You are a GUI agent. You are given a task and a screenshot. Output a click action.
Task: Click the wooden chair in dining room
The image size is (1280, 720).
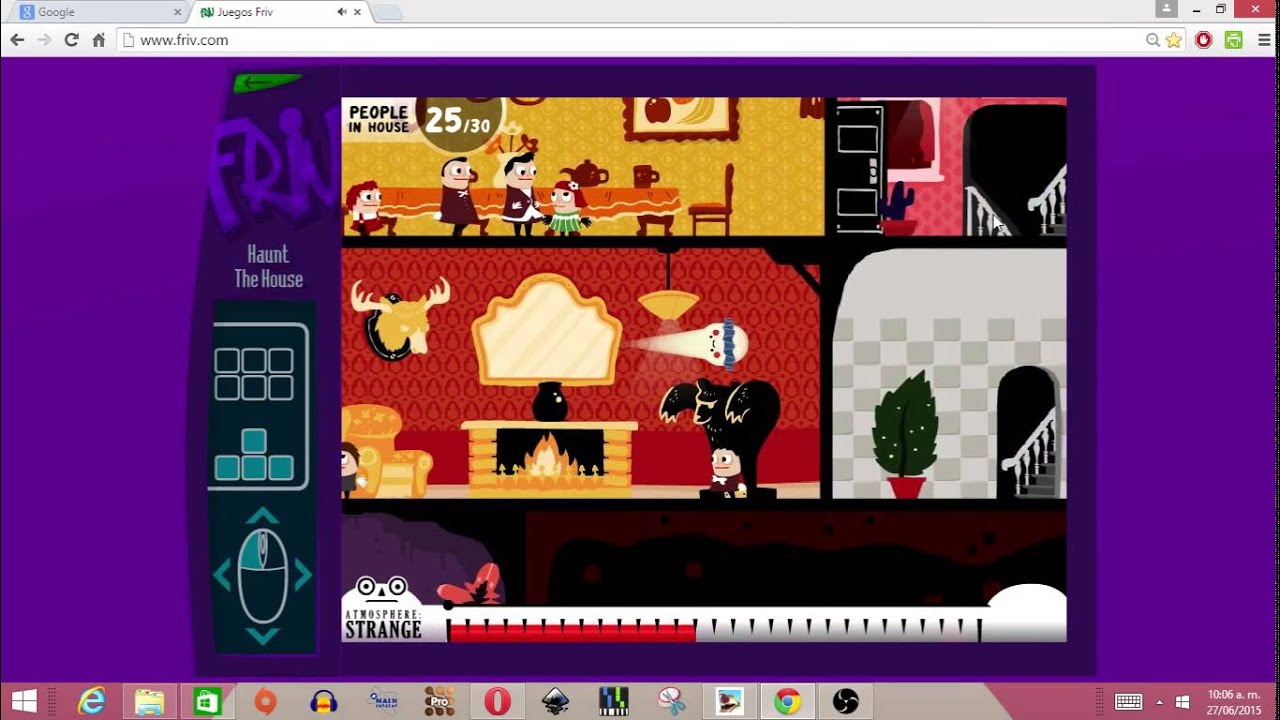(711, 200)
